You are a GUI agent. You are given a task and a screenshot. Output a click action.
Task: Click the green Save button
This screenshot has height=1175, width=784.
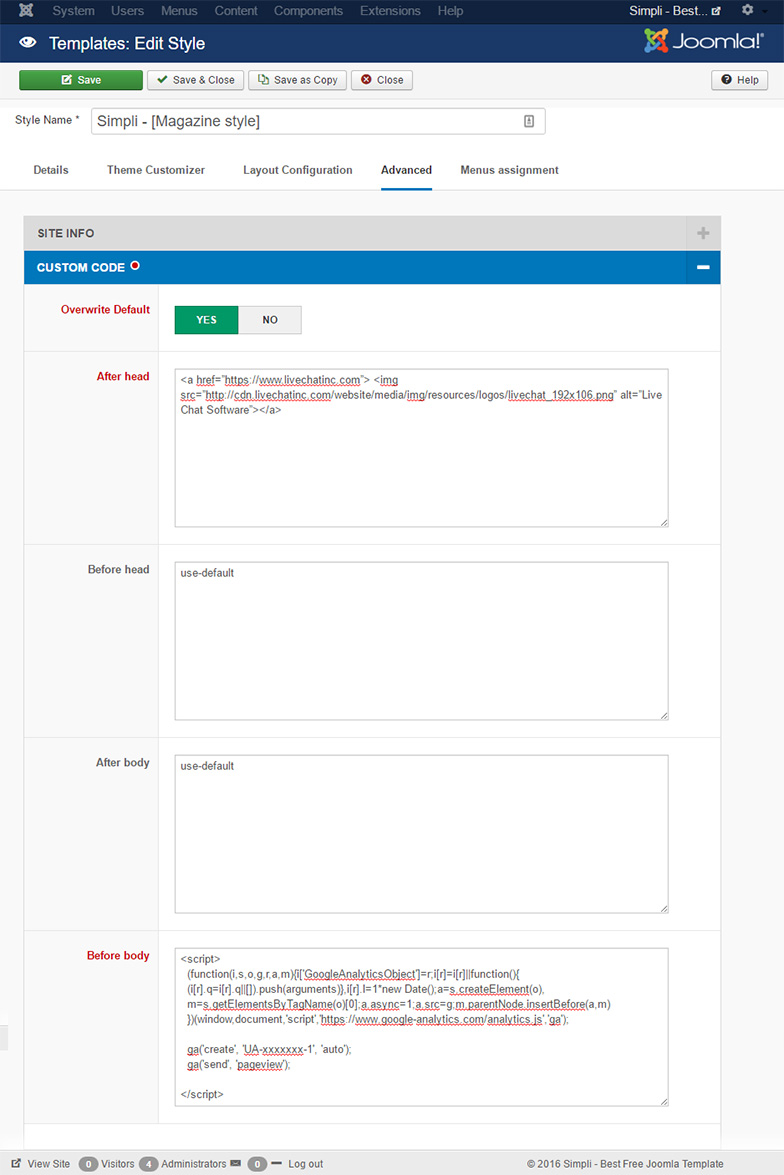pos(81,80)
